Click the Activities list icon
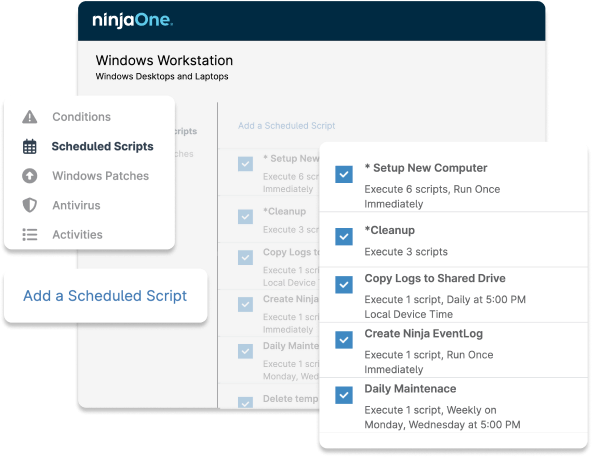This screenshot has width=592, height=457. point(29,235)
